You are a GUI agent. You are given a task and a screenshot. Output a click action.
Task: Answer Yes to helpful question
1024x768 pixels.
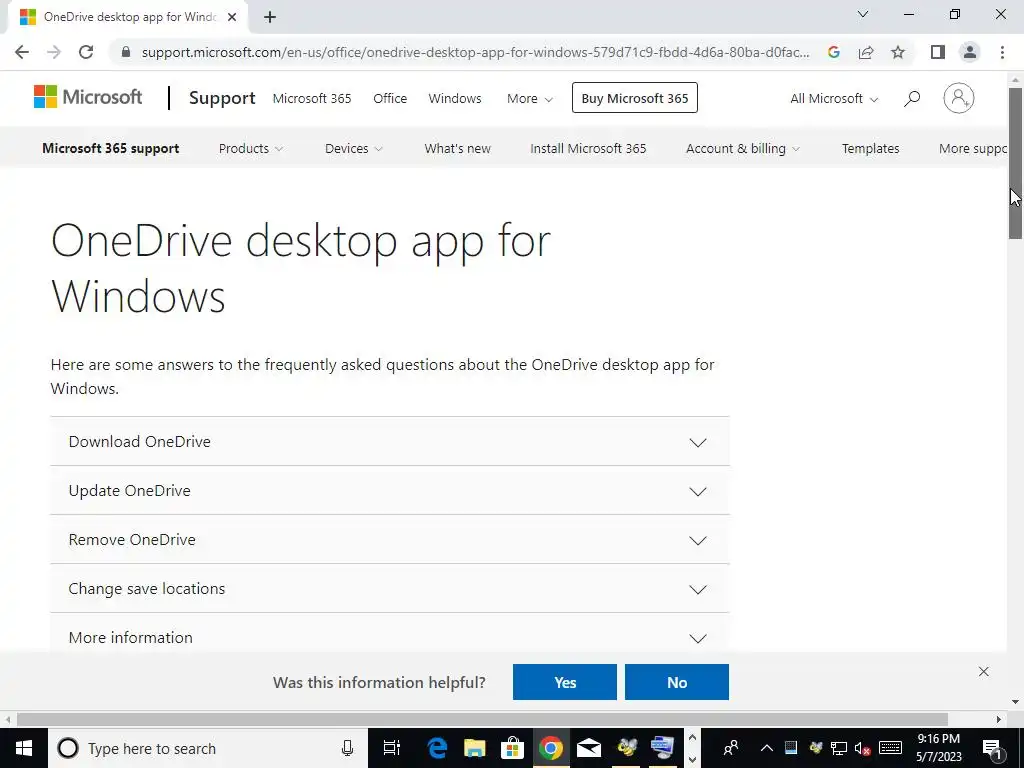565,682
